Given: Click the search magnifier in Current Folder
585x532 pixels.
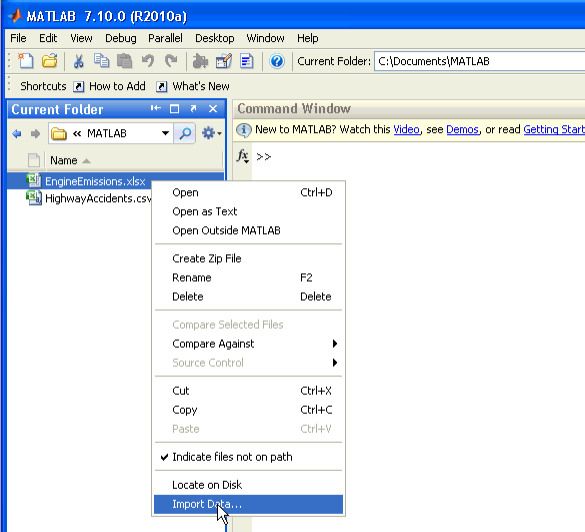Looking at the screenshot, I should pyautogui.click(x=185, y=134).
